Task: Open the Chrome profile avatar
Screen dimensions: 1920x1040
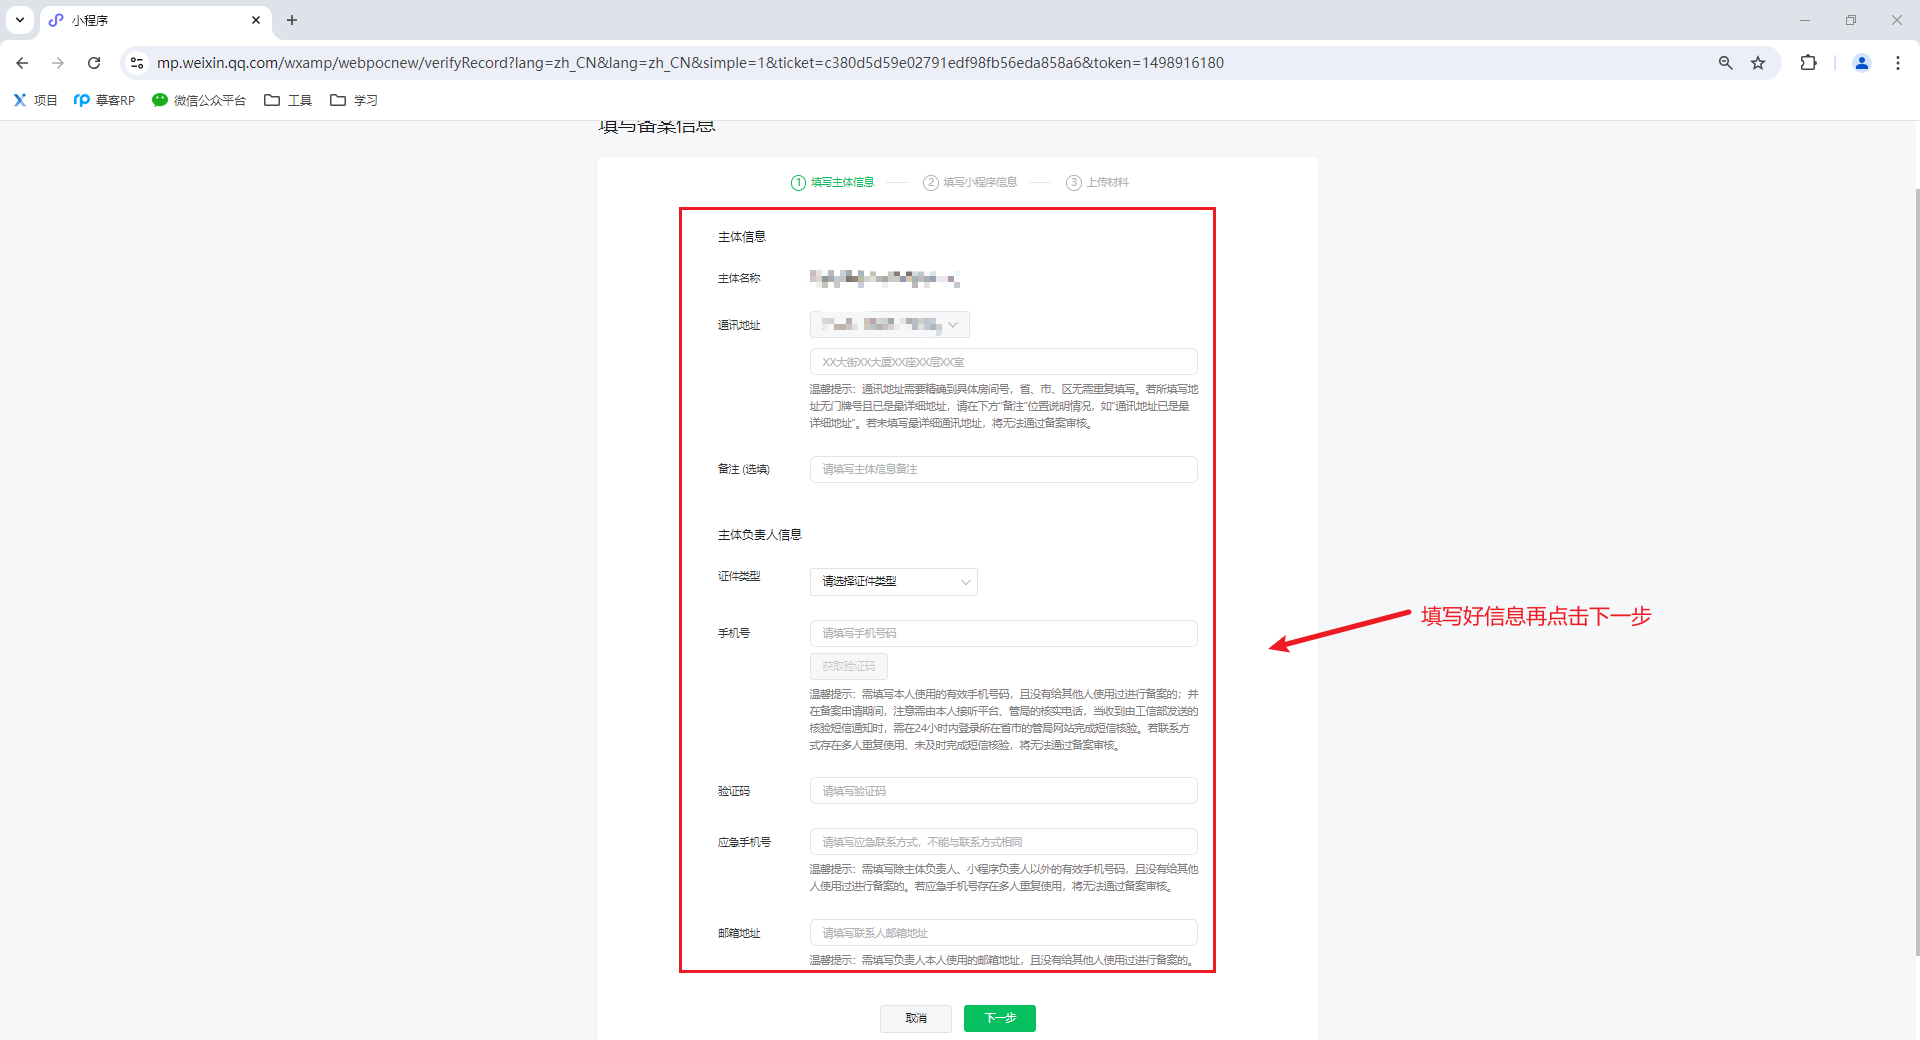Action: pos(1862,63)
